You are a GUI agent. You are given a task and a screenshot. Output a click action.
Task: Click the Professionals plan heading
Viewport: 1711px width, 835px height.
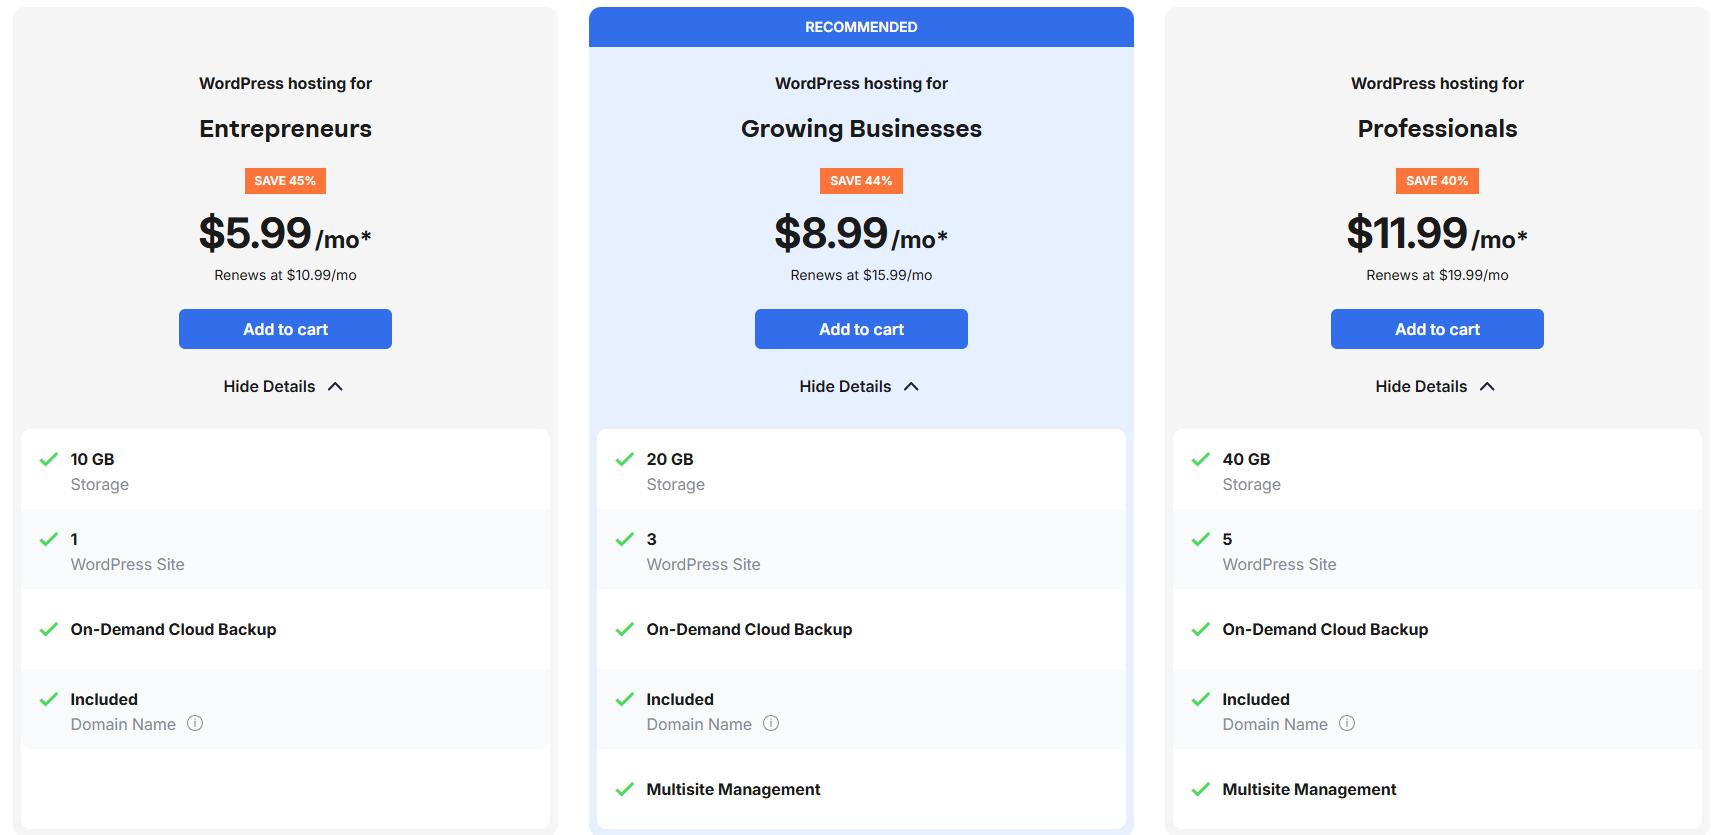coord(1437,129)
